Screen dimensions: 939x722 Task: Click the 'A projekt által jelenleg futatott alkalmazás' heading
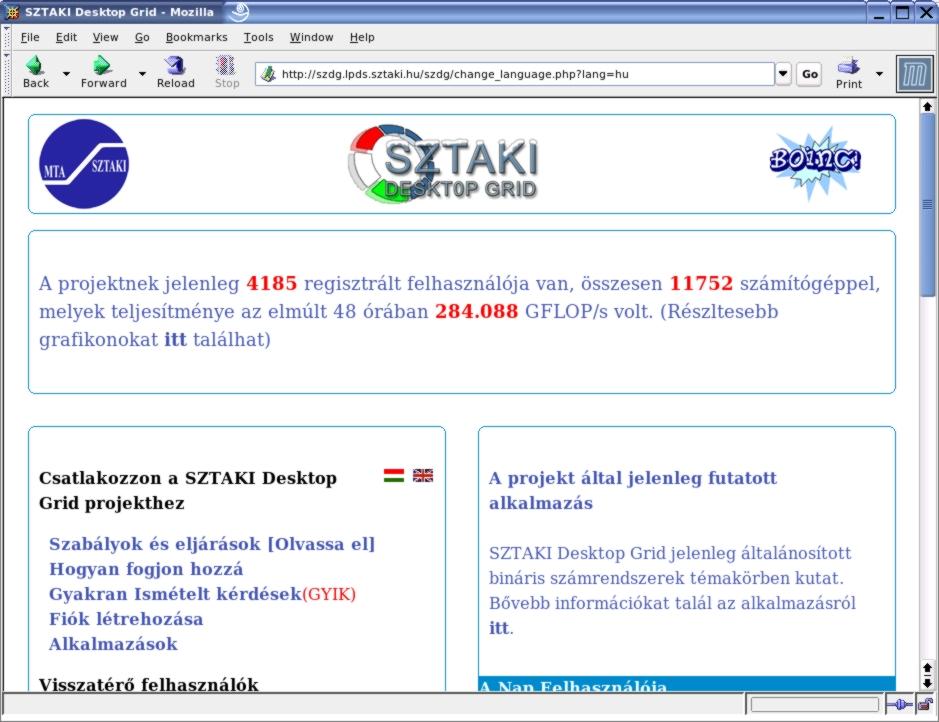632,490
